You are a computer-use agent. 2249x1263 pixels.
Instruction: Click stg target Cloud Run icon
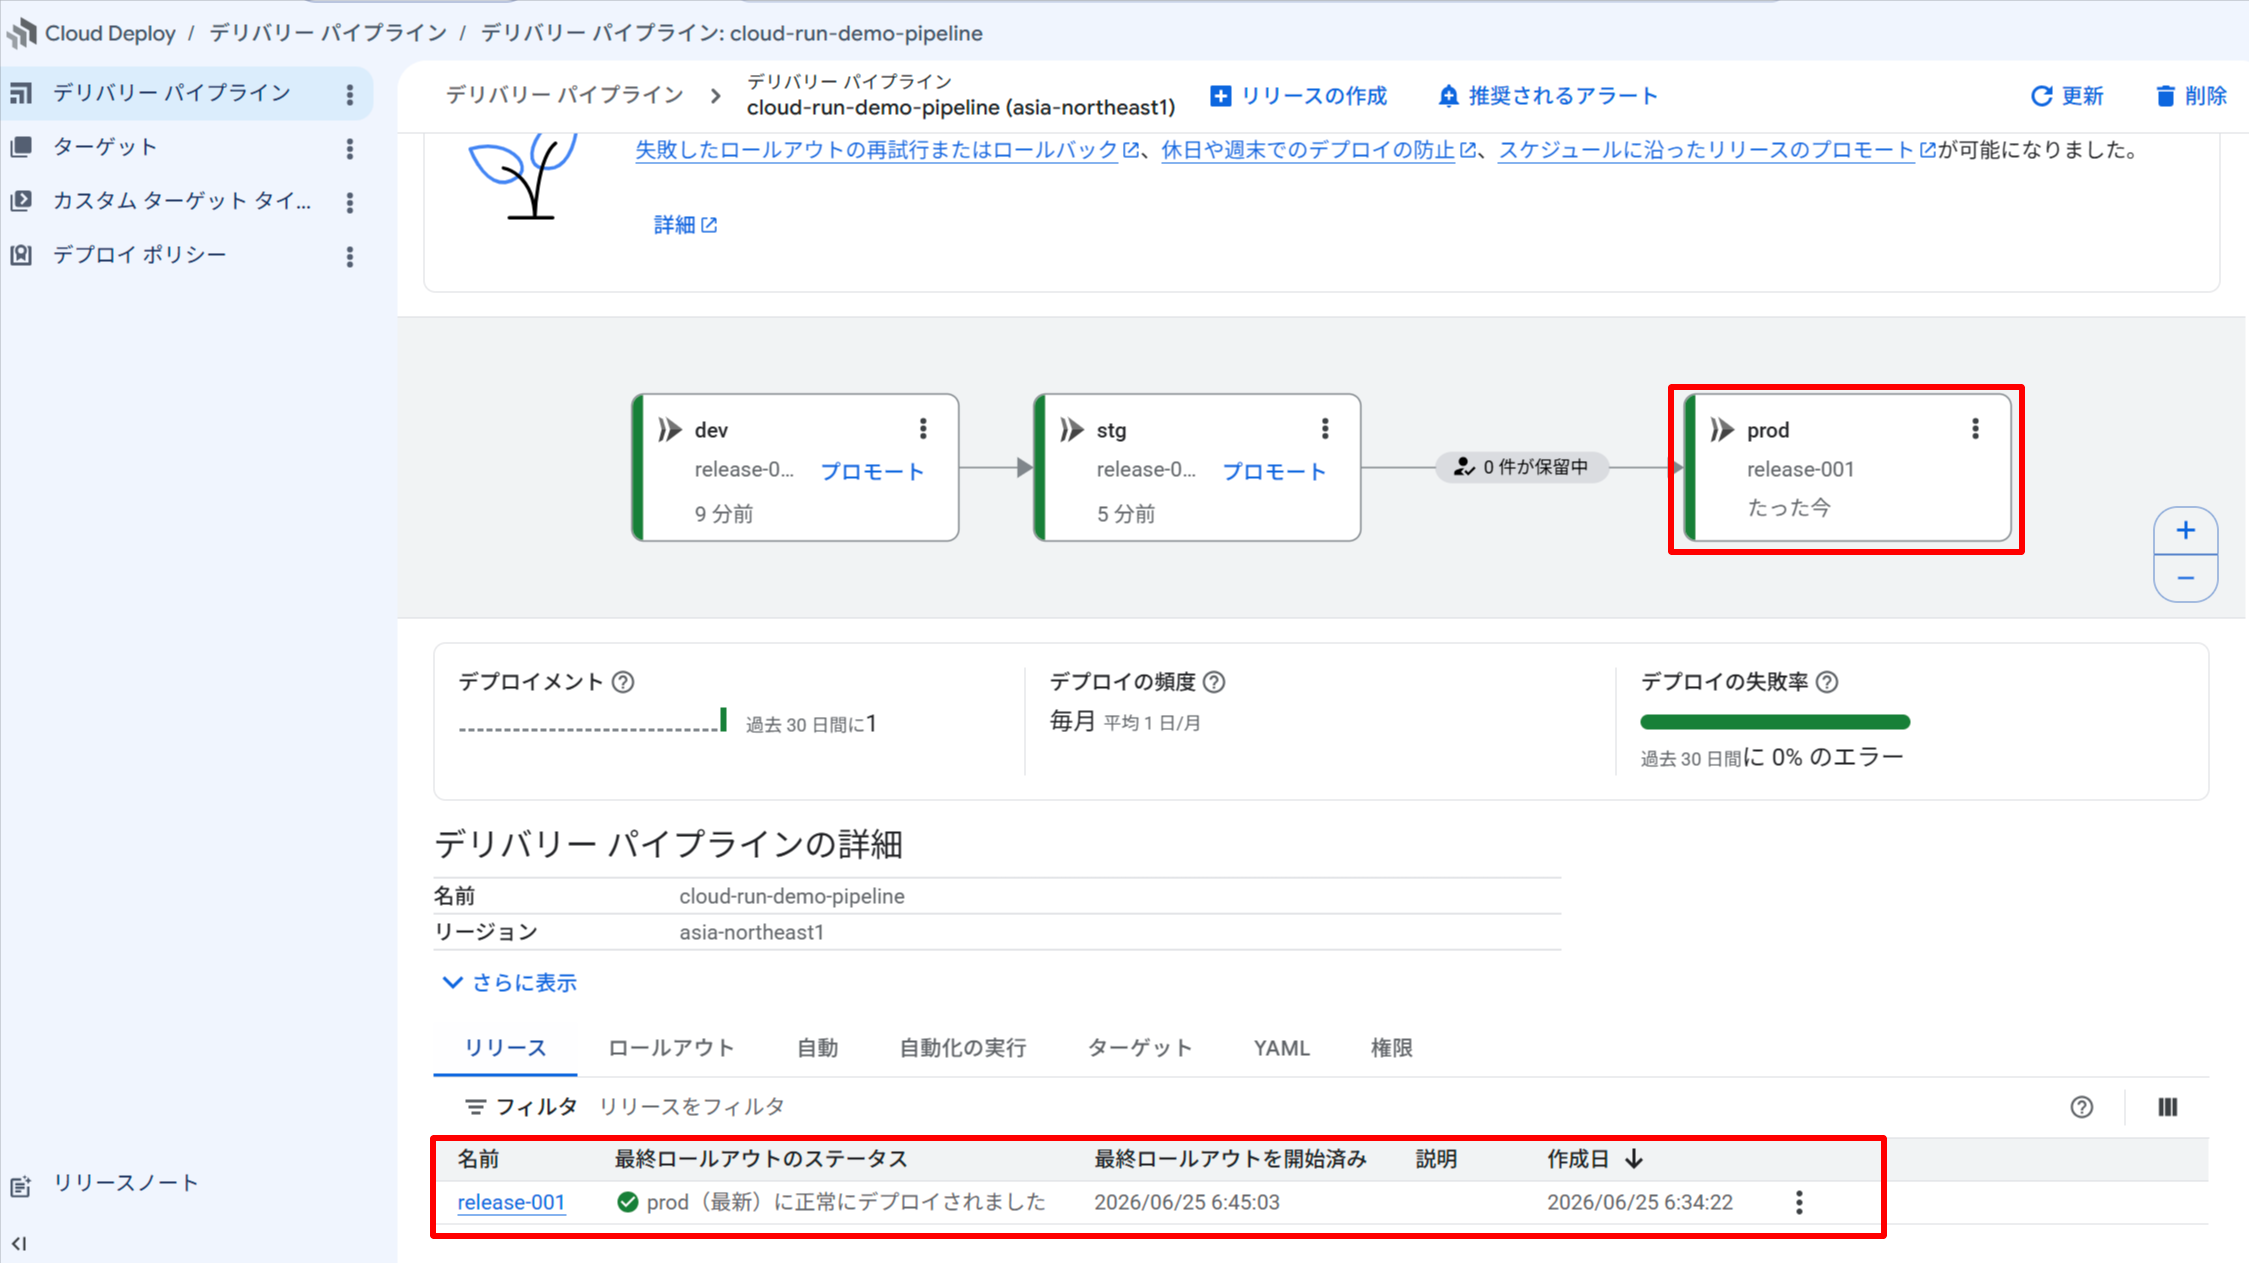[x=1071, y=430]
